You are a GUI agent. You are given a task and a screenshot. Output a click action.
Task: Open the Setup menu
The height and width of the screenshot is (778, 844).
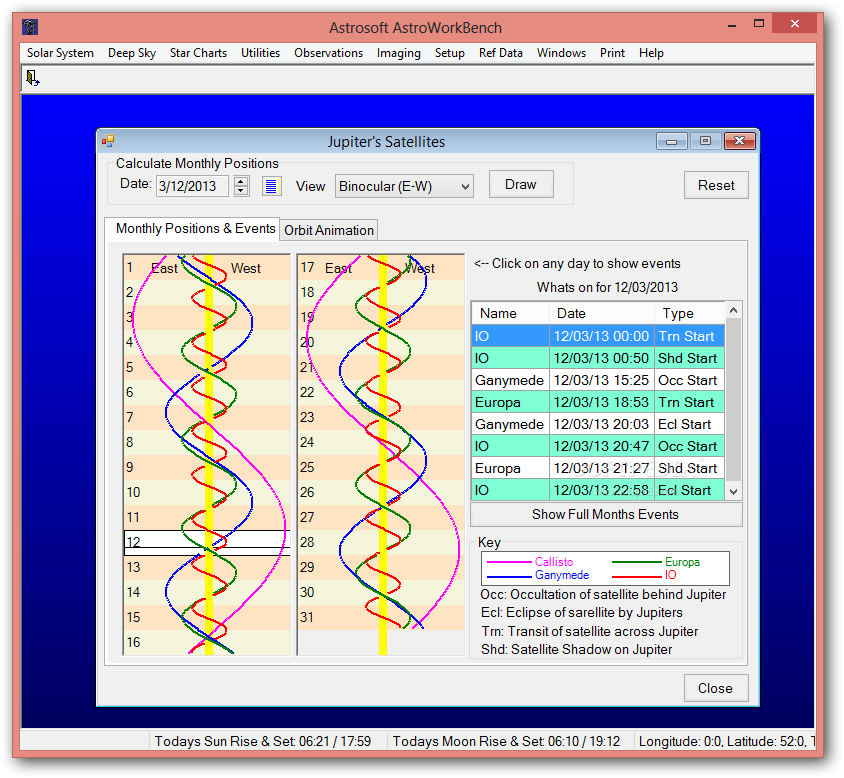[449, 53]
